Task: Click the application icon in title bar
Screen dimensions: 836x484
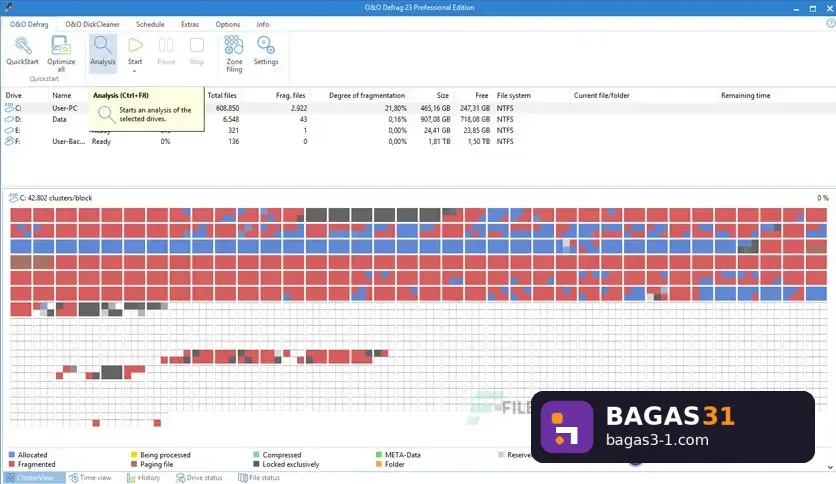Action: click(7, 7)
